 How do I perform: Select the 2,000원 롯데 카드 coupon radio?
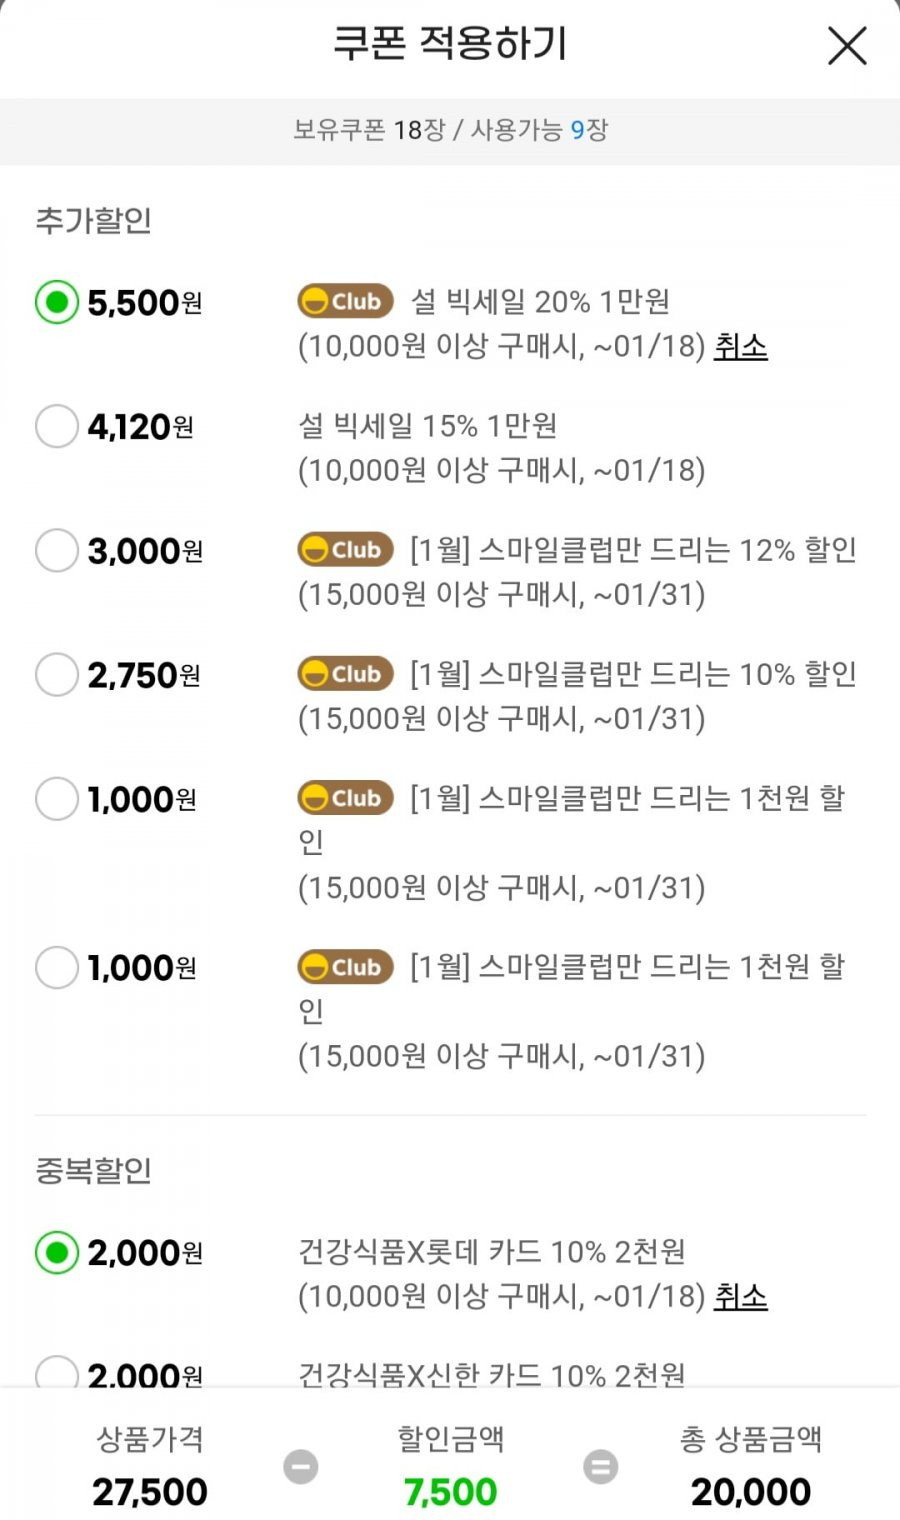click(x=57, y=1252)
